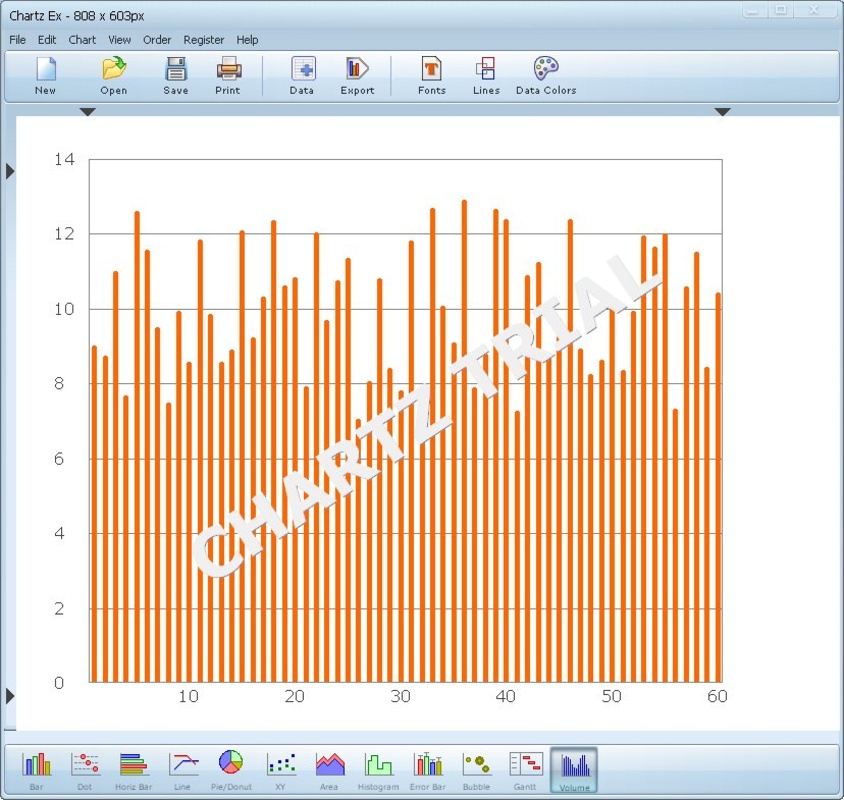Switch to Horiz Bar chart type
The height and width of the screenshot is (800, 844).
pos(133,770)
